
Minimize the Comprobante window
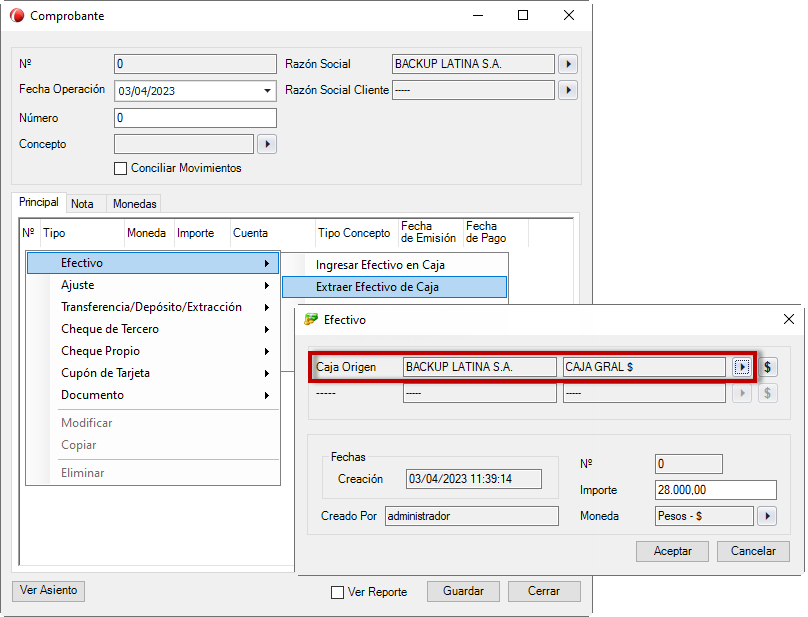[x=478, y=15]
